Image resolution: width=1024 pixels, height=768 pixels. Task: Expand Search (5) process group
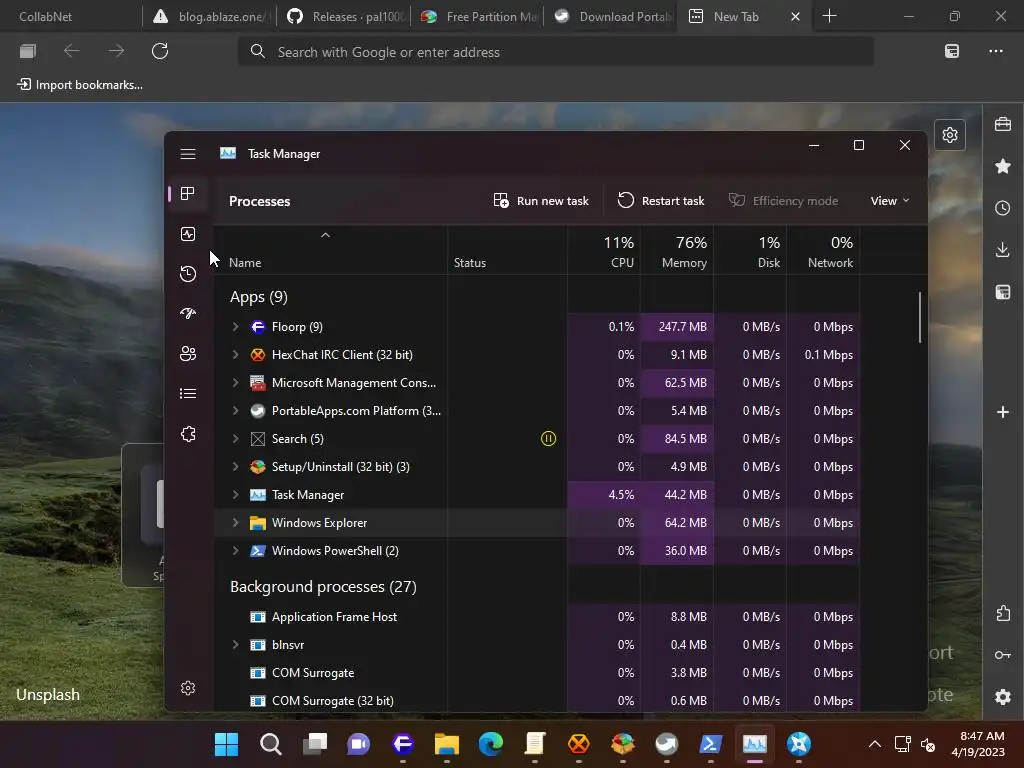[236, 439]
